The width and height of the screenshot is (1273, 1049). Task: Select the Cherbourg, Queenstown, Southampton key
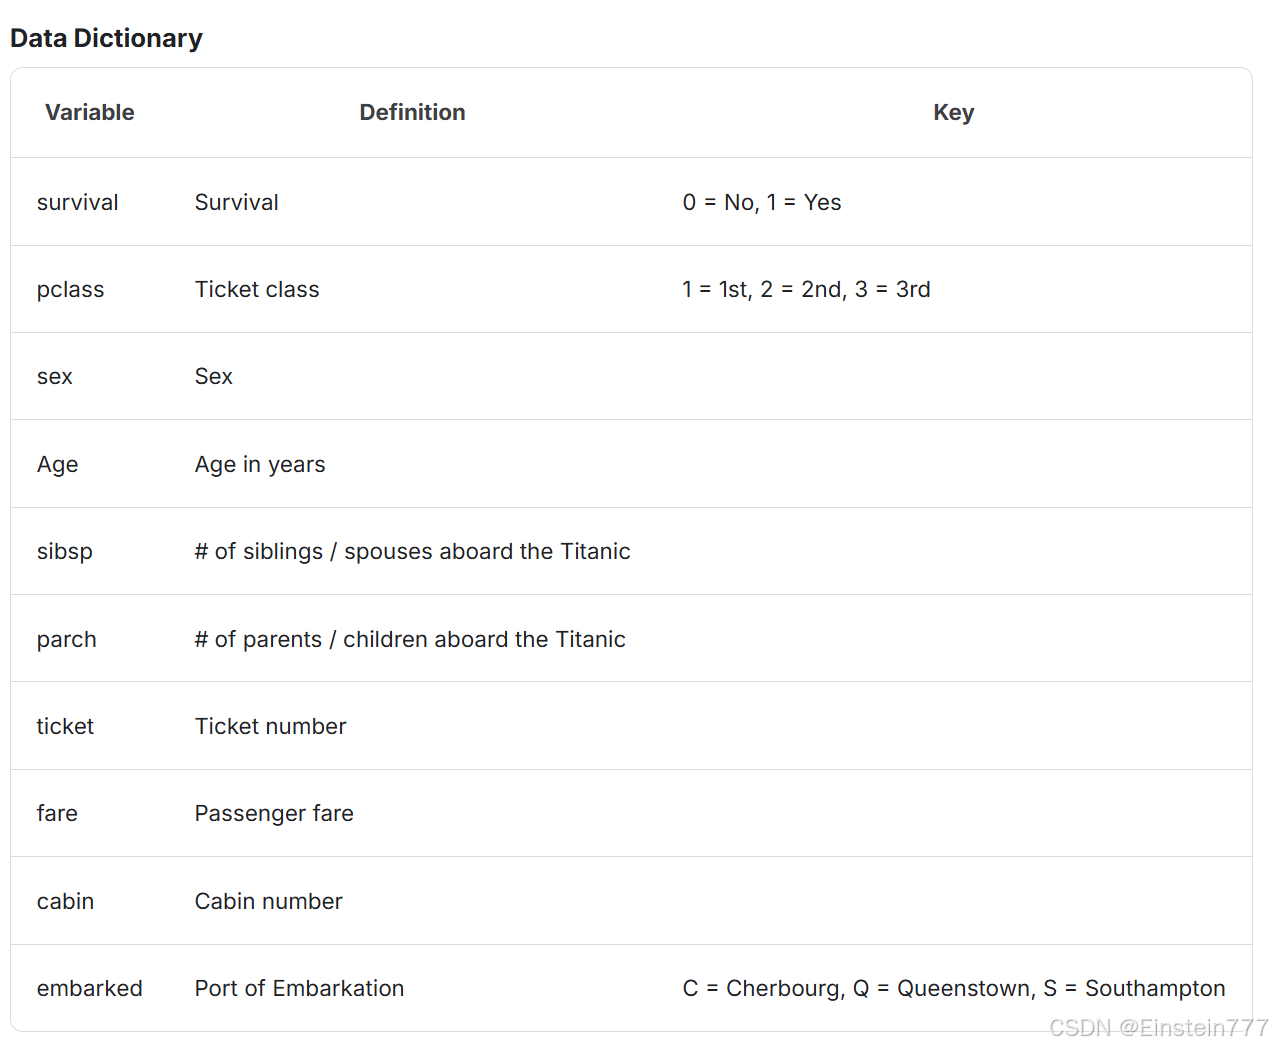(x=954, y=988)
